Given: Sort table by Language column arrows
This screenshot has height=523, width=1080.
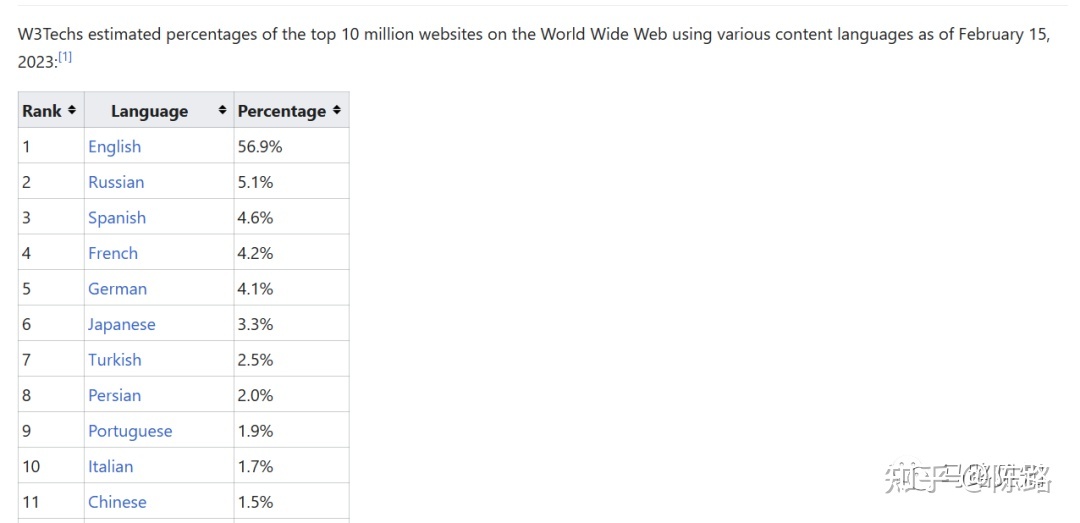Looking at the screenshot, I should [x=222, y=110].
